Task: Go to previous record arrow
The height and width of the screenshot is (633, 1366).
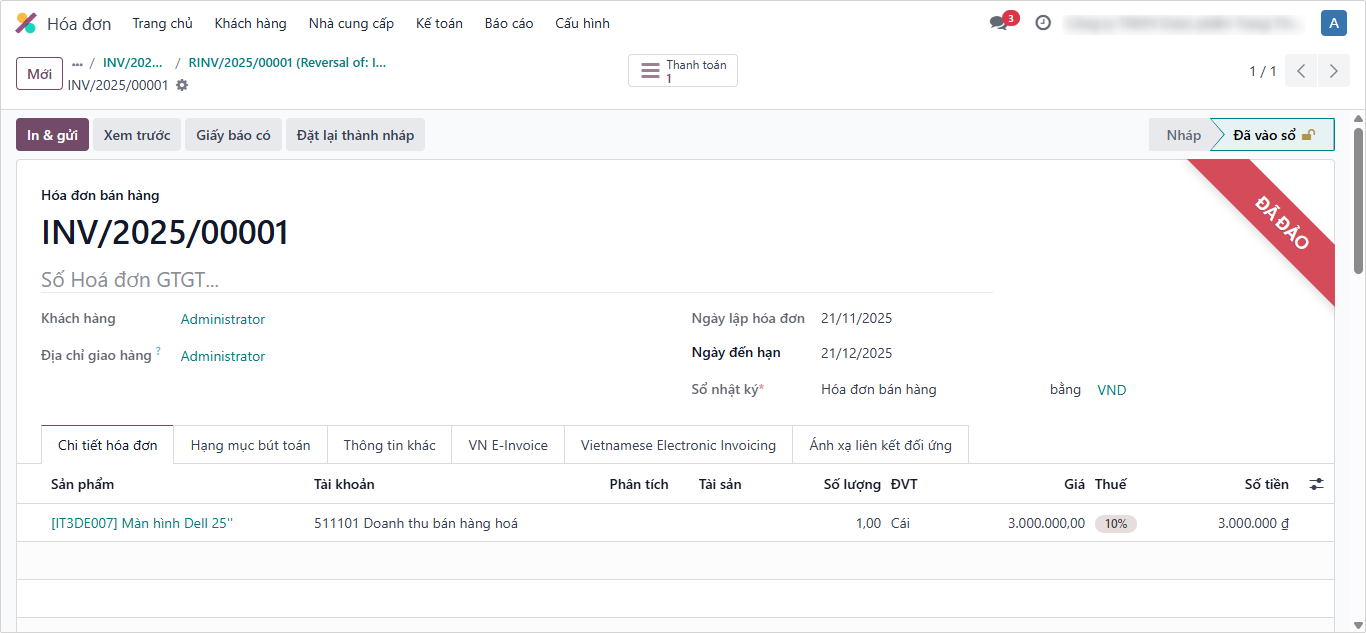Action: tap(1301, 71)
